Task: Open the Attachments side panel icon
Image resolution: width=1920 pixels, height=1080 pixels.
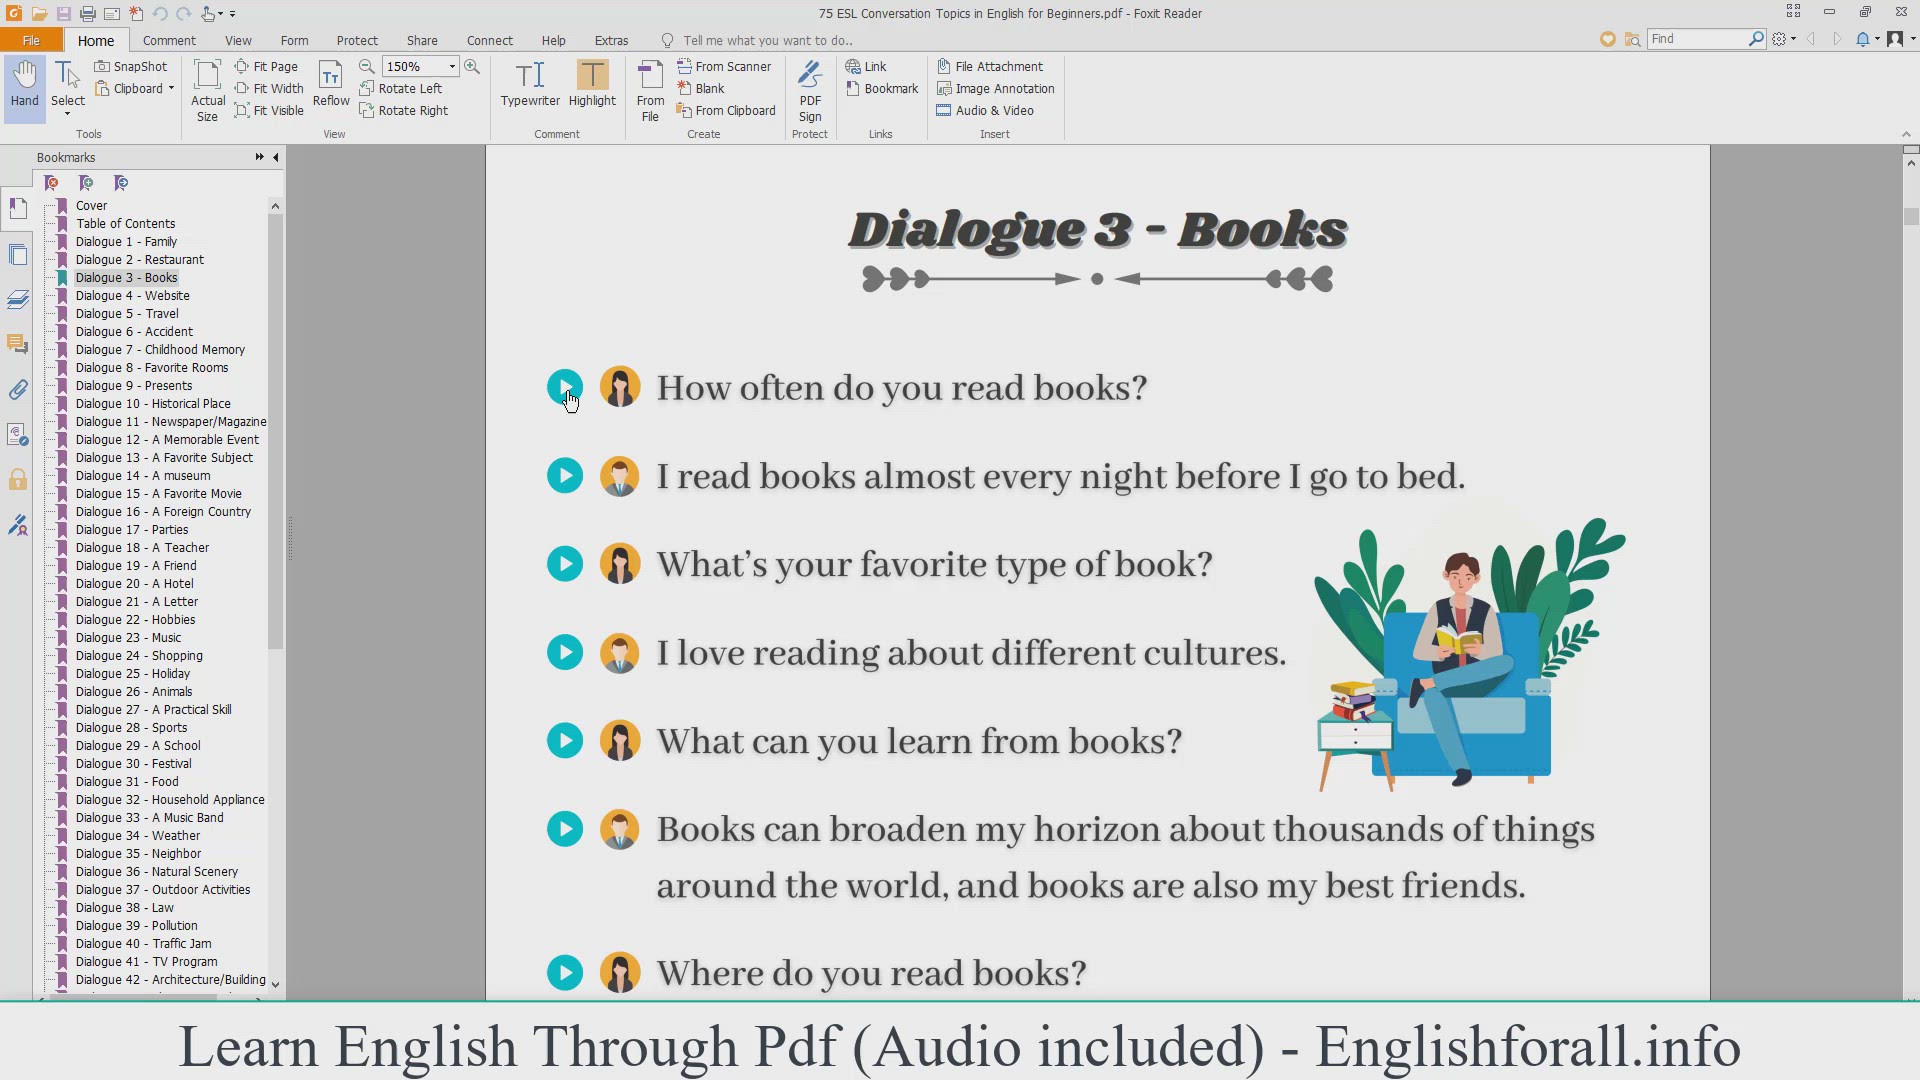Action: pos(18,390)
